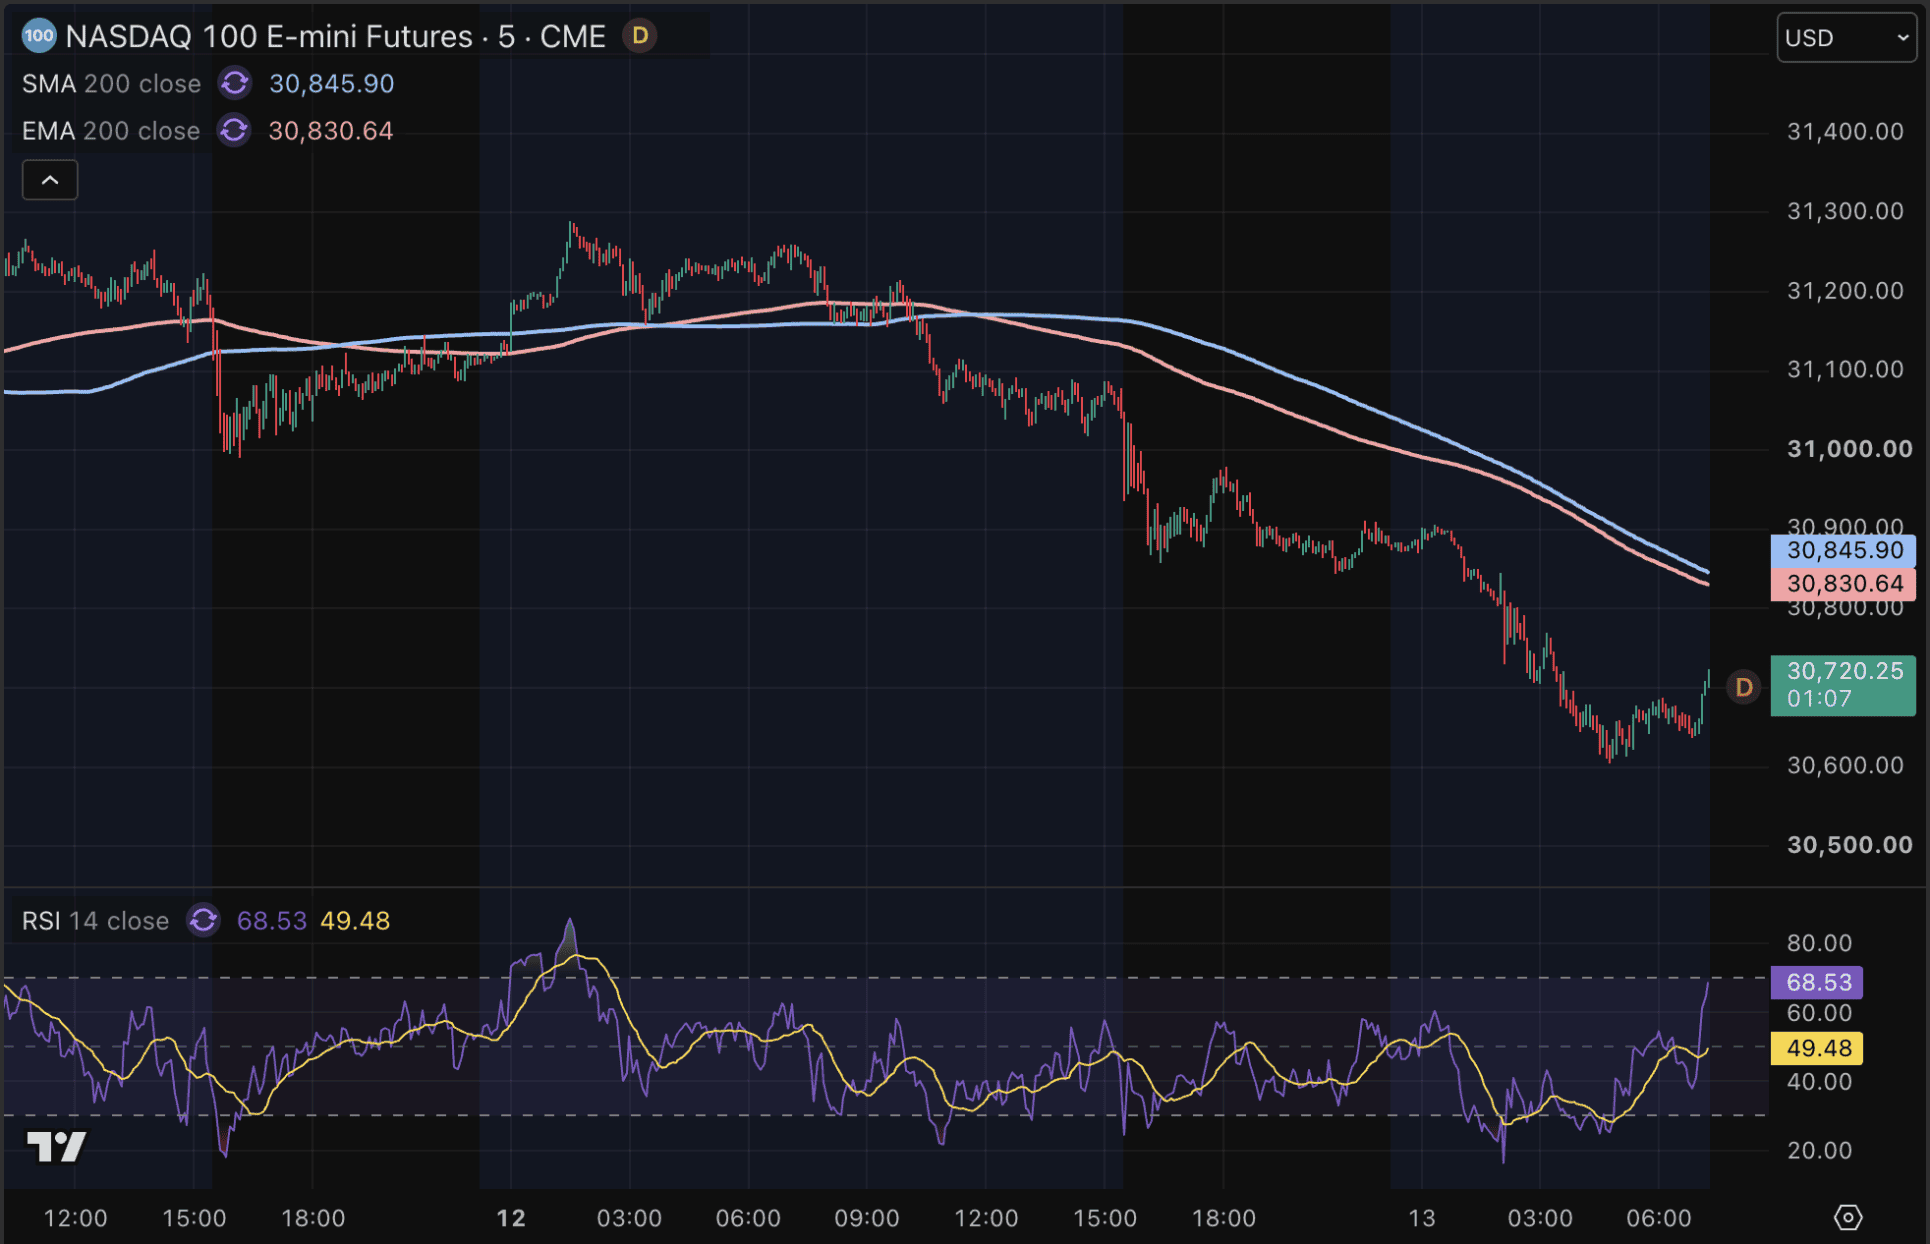This screenshot has height=1244, width=1930.
Task: Select the EMA 200 close legend label
Action: [x=111, y=131]
